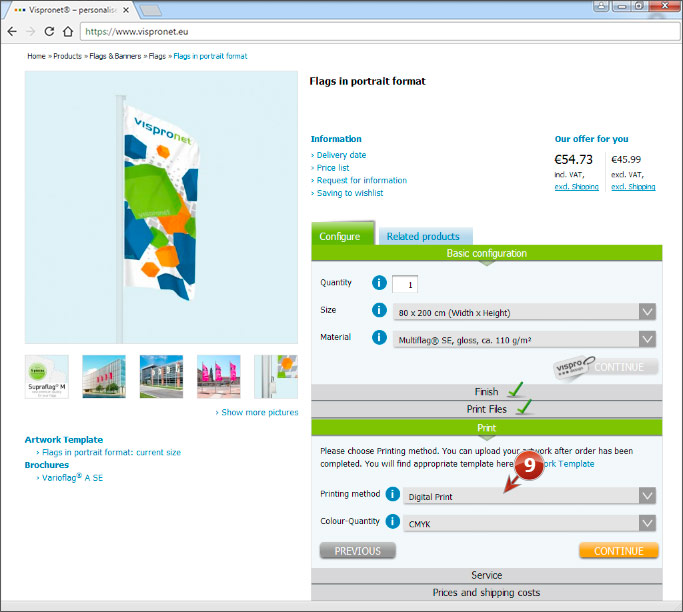
Task: Click the €45.99 excl. VAT price
Action: tap(626, 160)
